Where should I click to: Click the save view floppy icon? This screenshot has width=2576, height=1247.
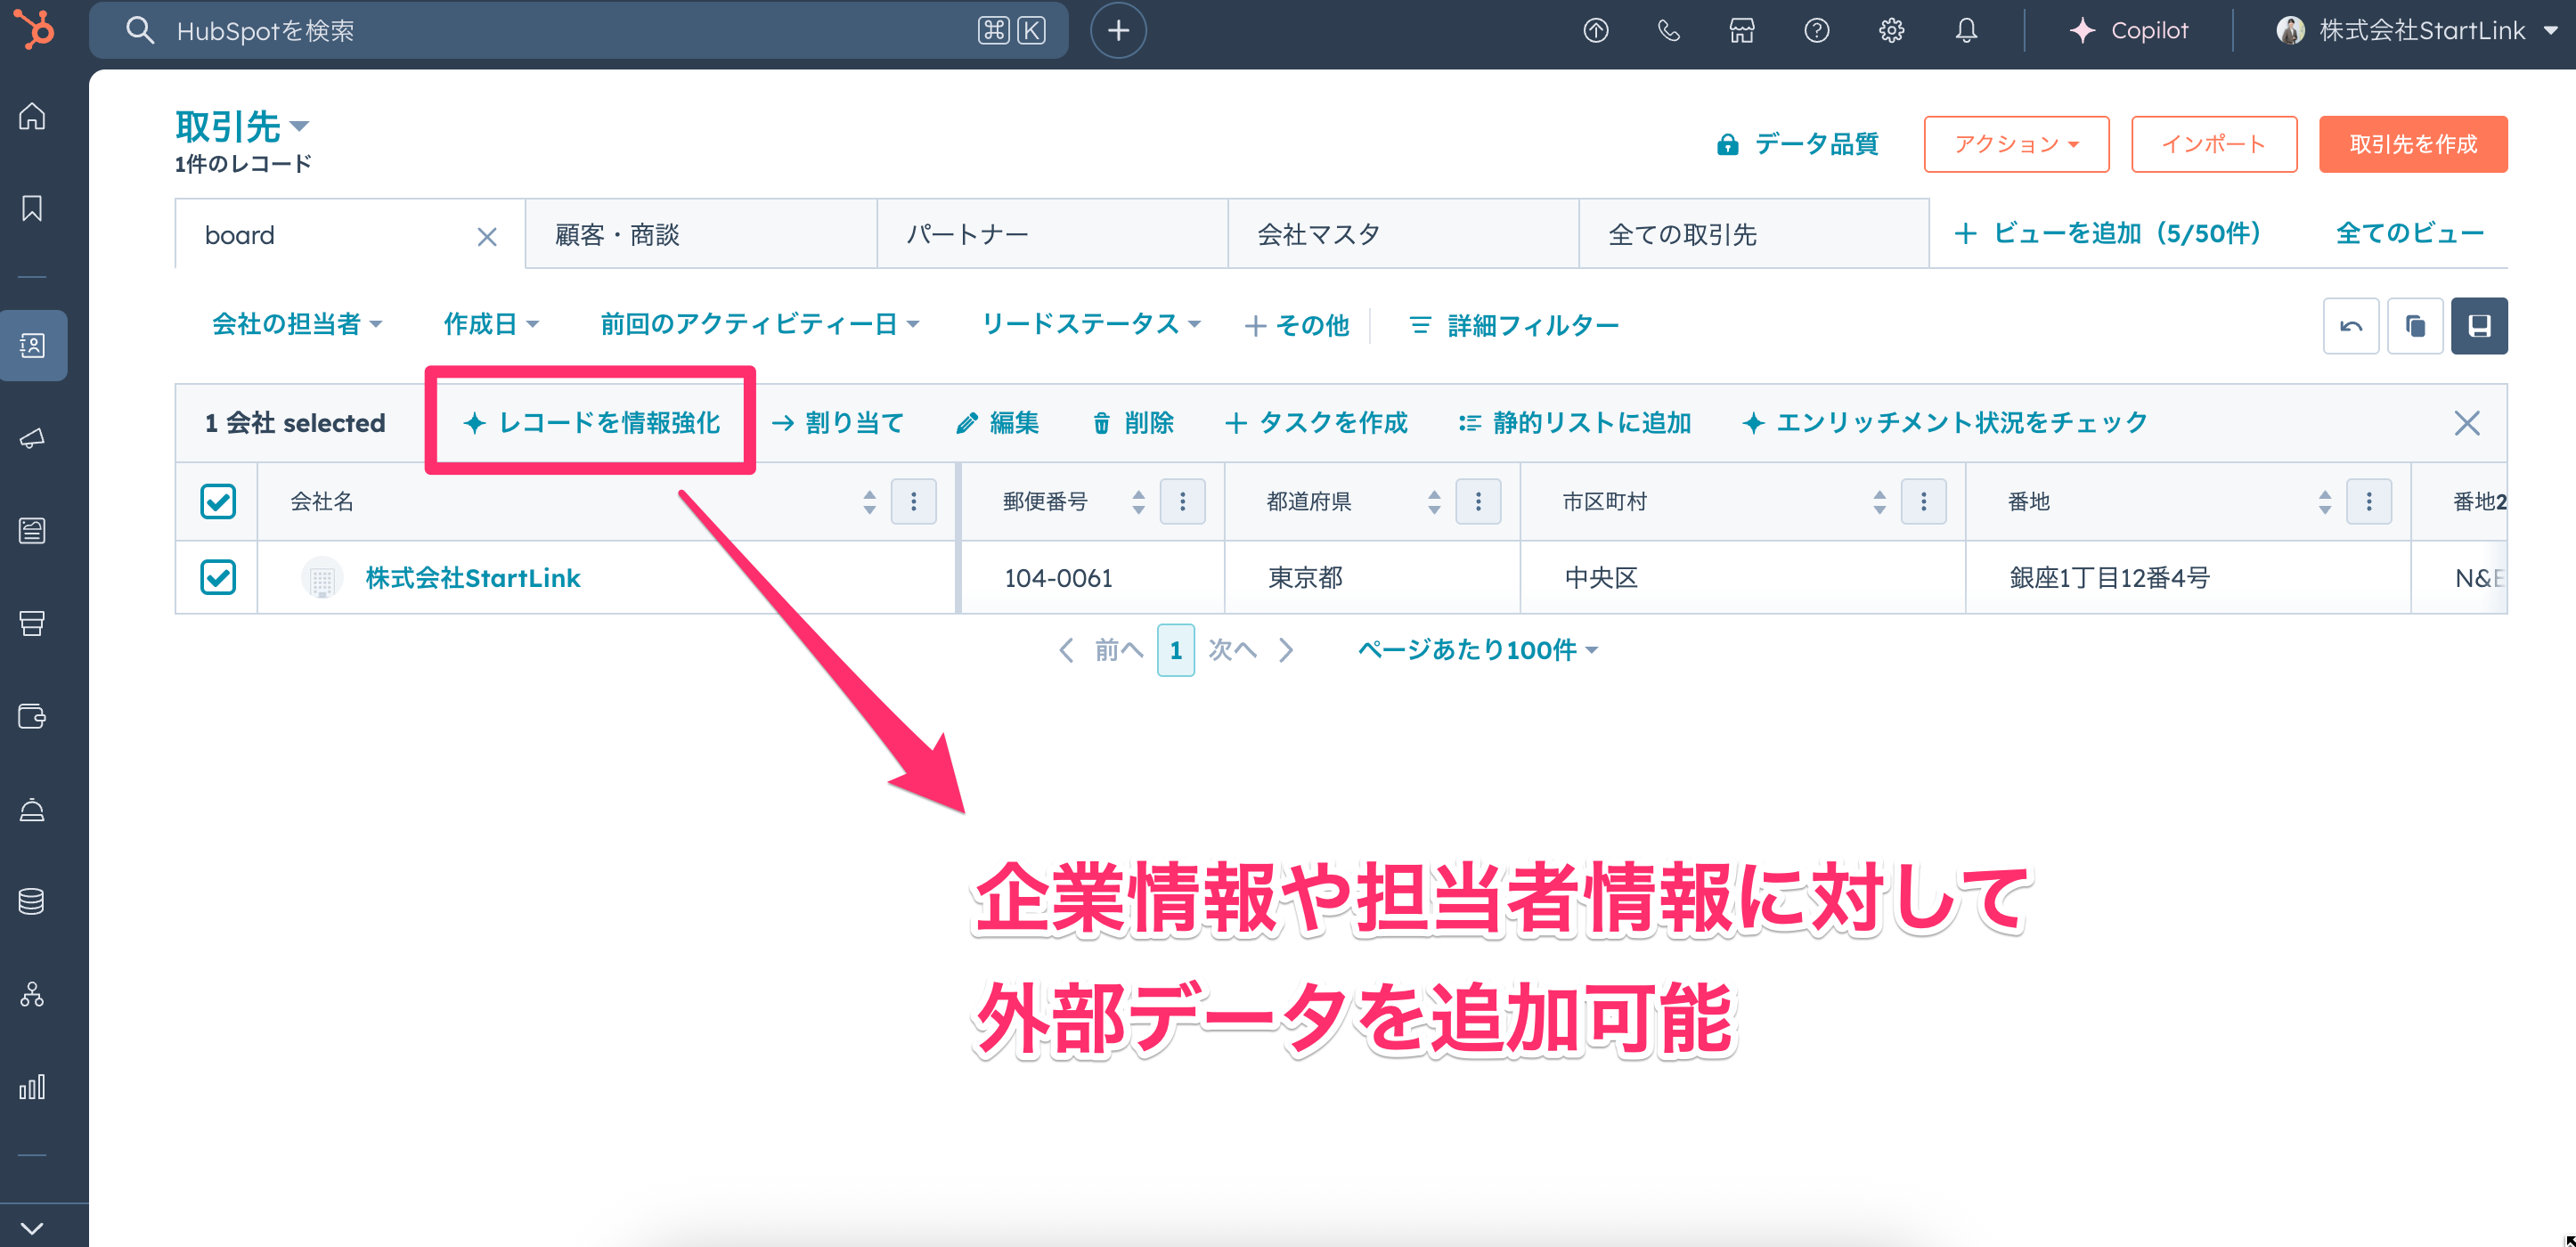click(2478, 326)
